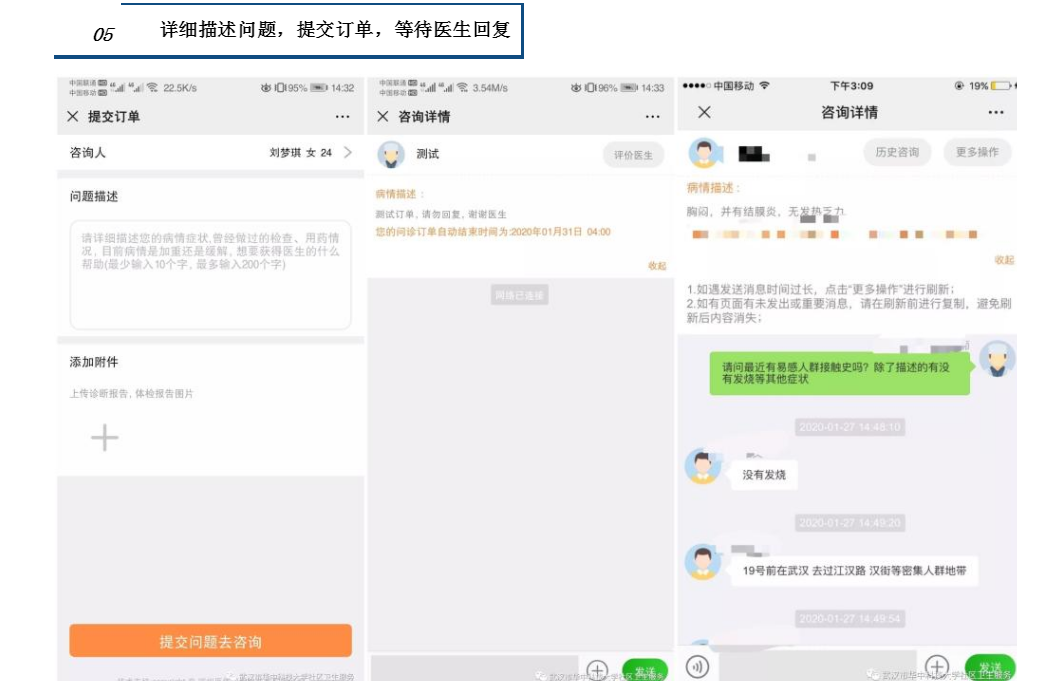The width and height of the screenshot is (1041, 683).
Task: Click the 评价医生 button next to 测试
Action: click(x=632, y=155)
